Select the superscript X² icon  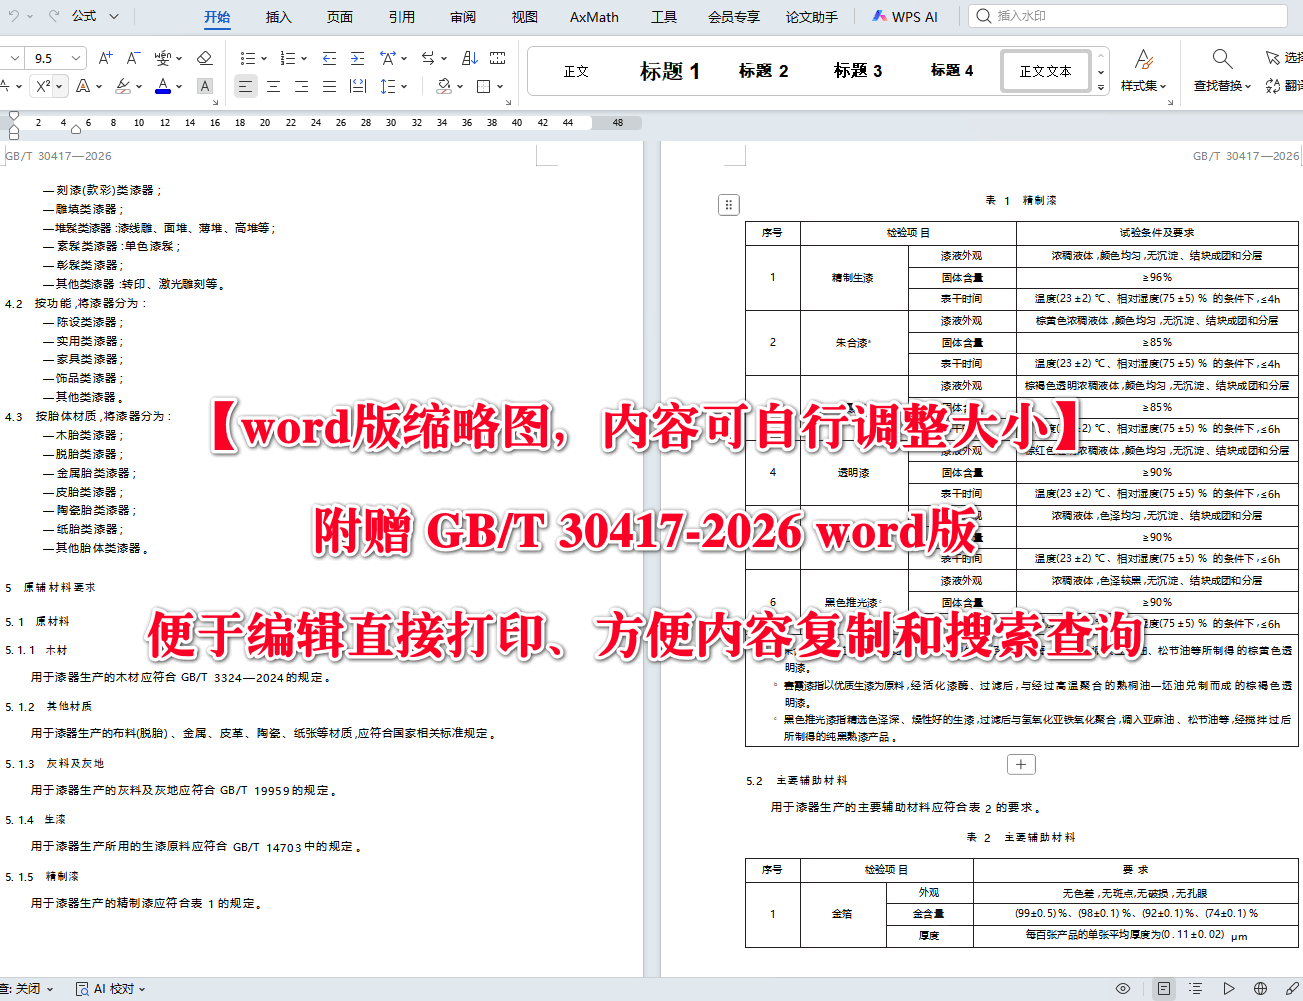(42, 86)
